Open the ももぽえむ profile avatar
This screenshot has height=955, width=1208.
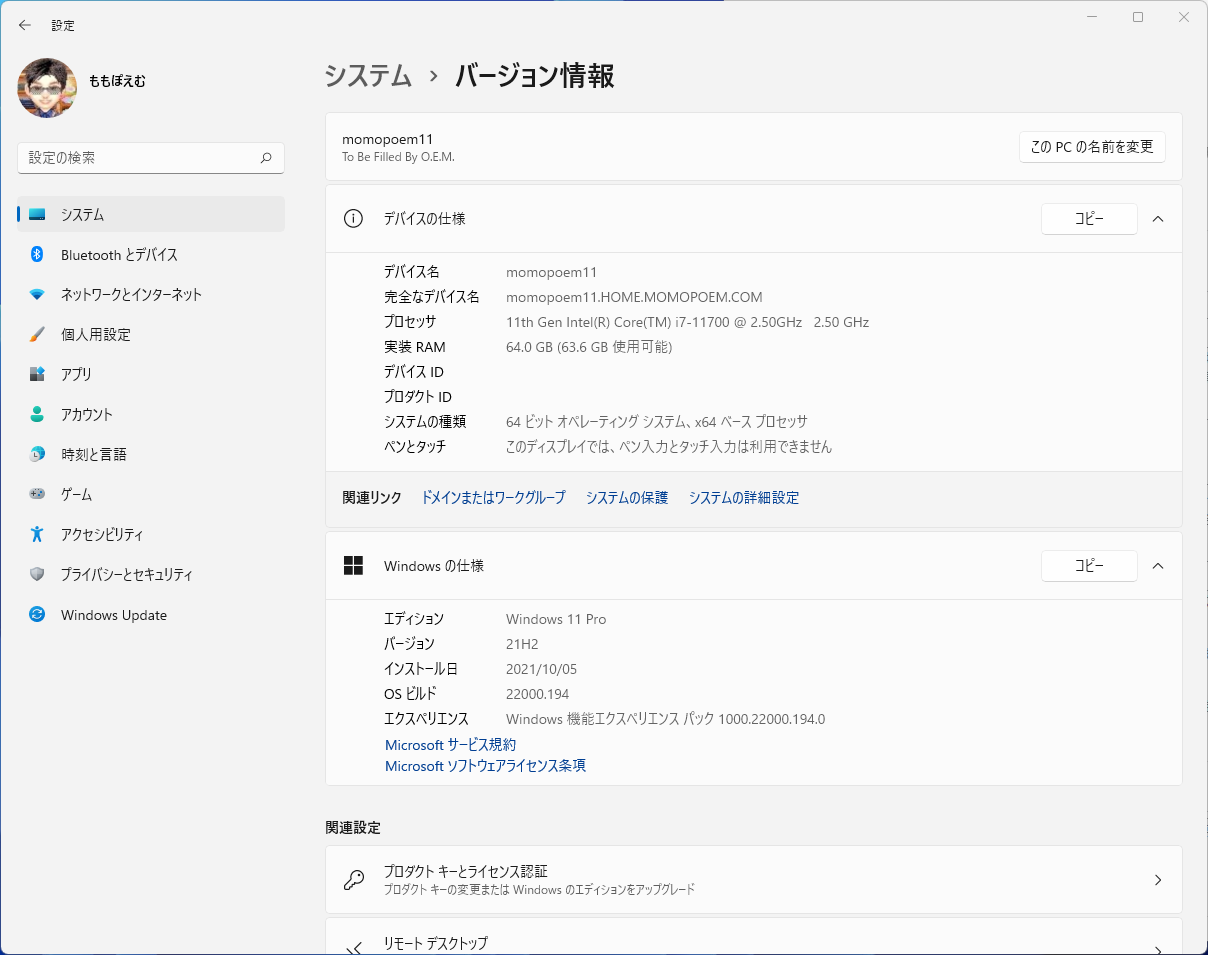(x=47, y=88)
